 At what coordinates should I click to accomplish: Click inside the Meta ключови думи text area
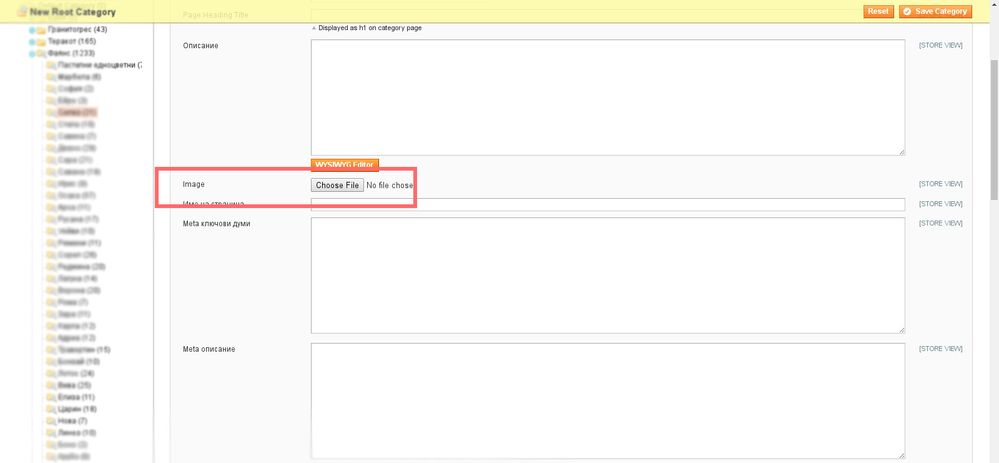[x=608, y=275]
